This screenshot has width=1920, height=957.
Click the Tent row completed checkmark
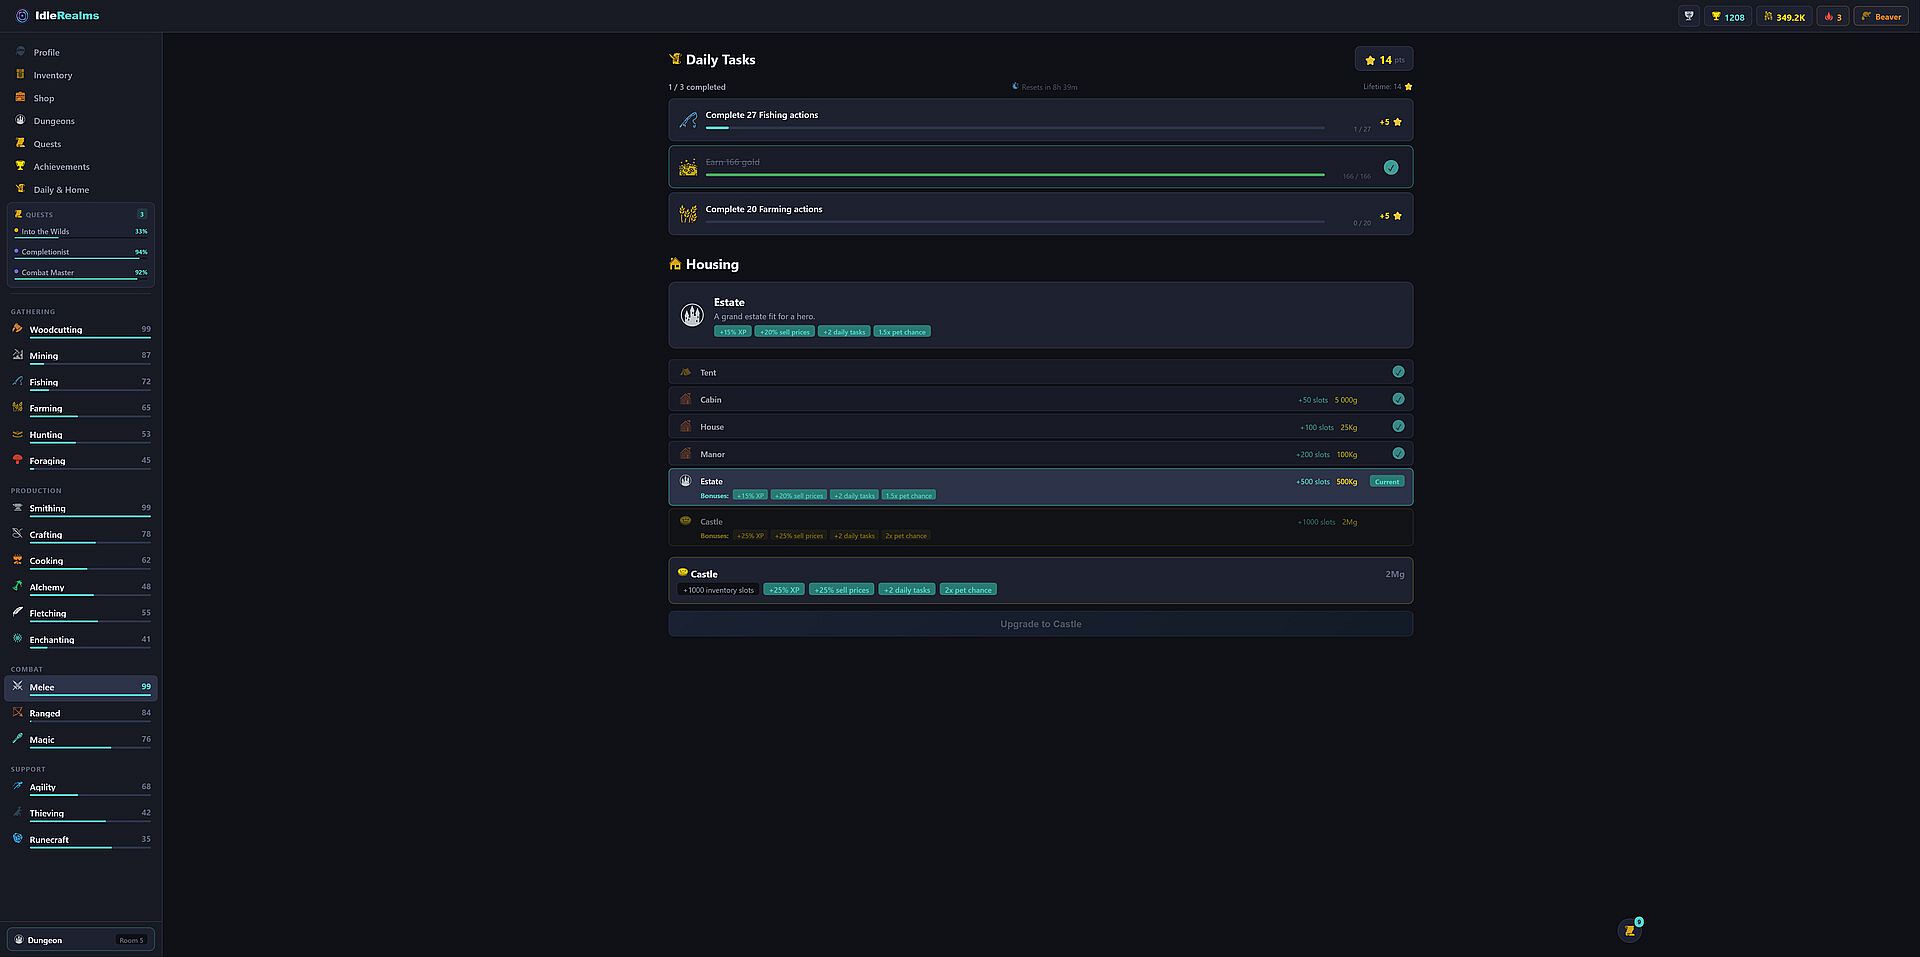(1398, 372)
